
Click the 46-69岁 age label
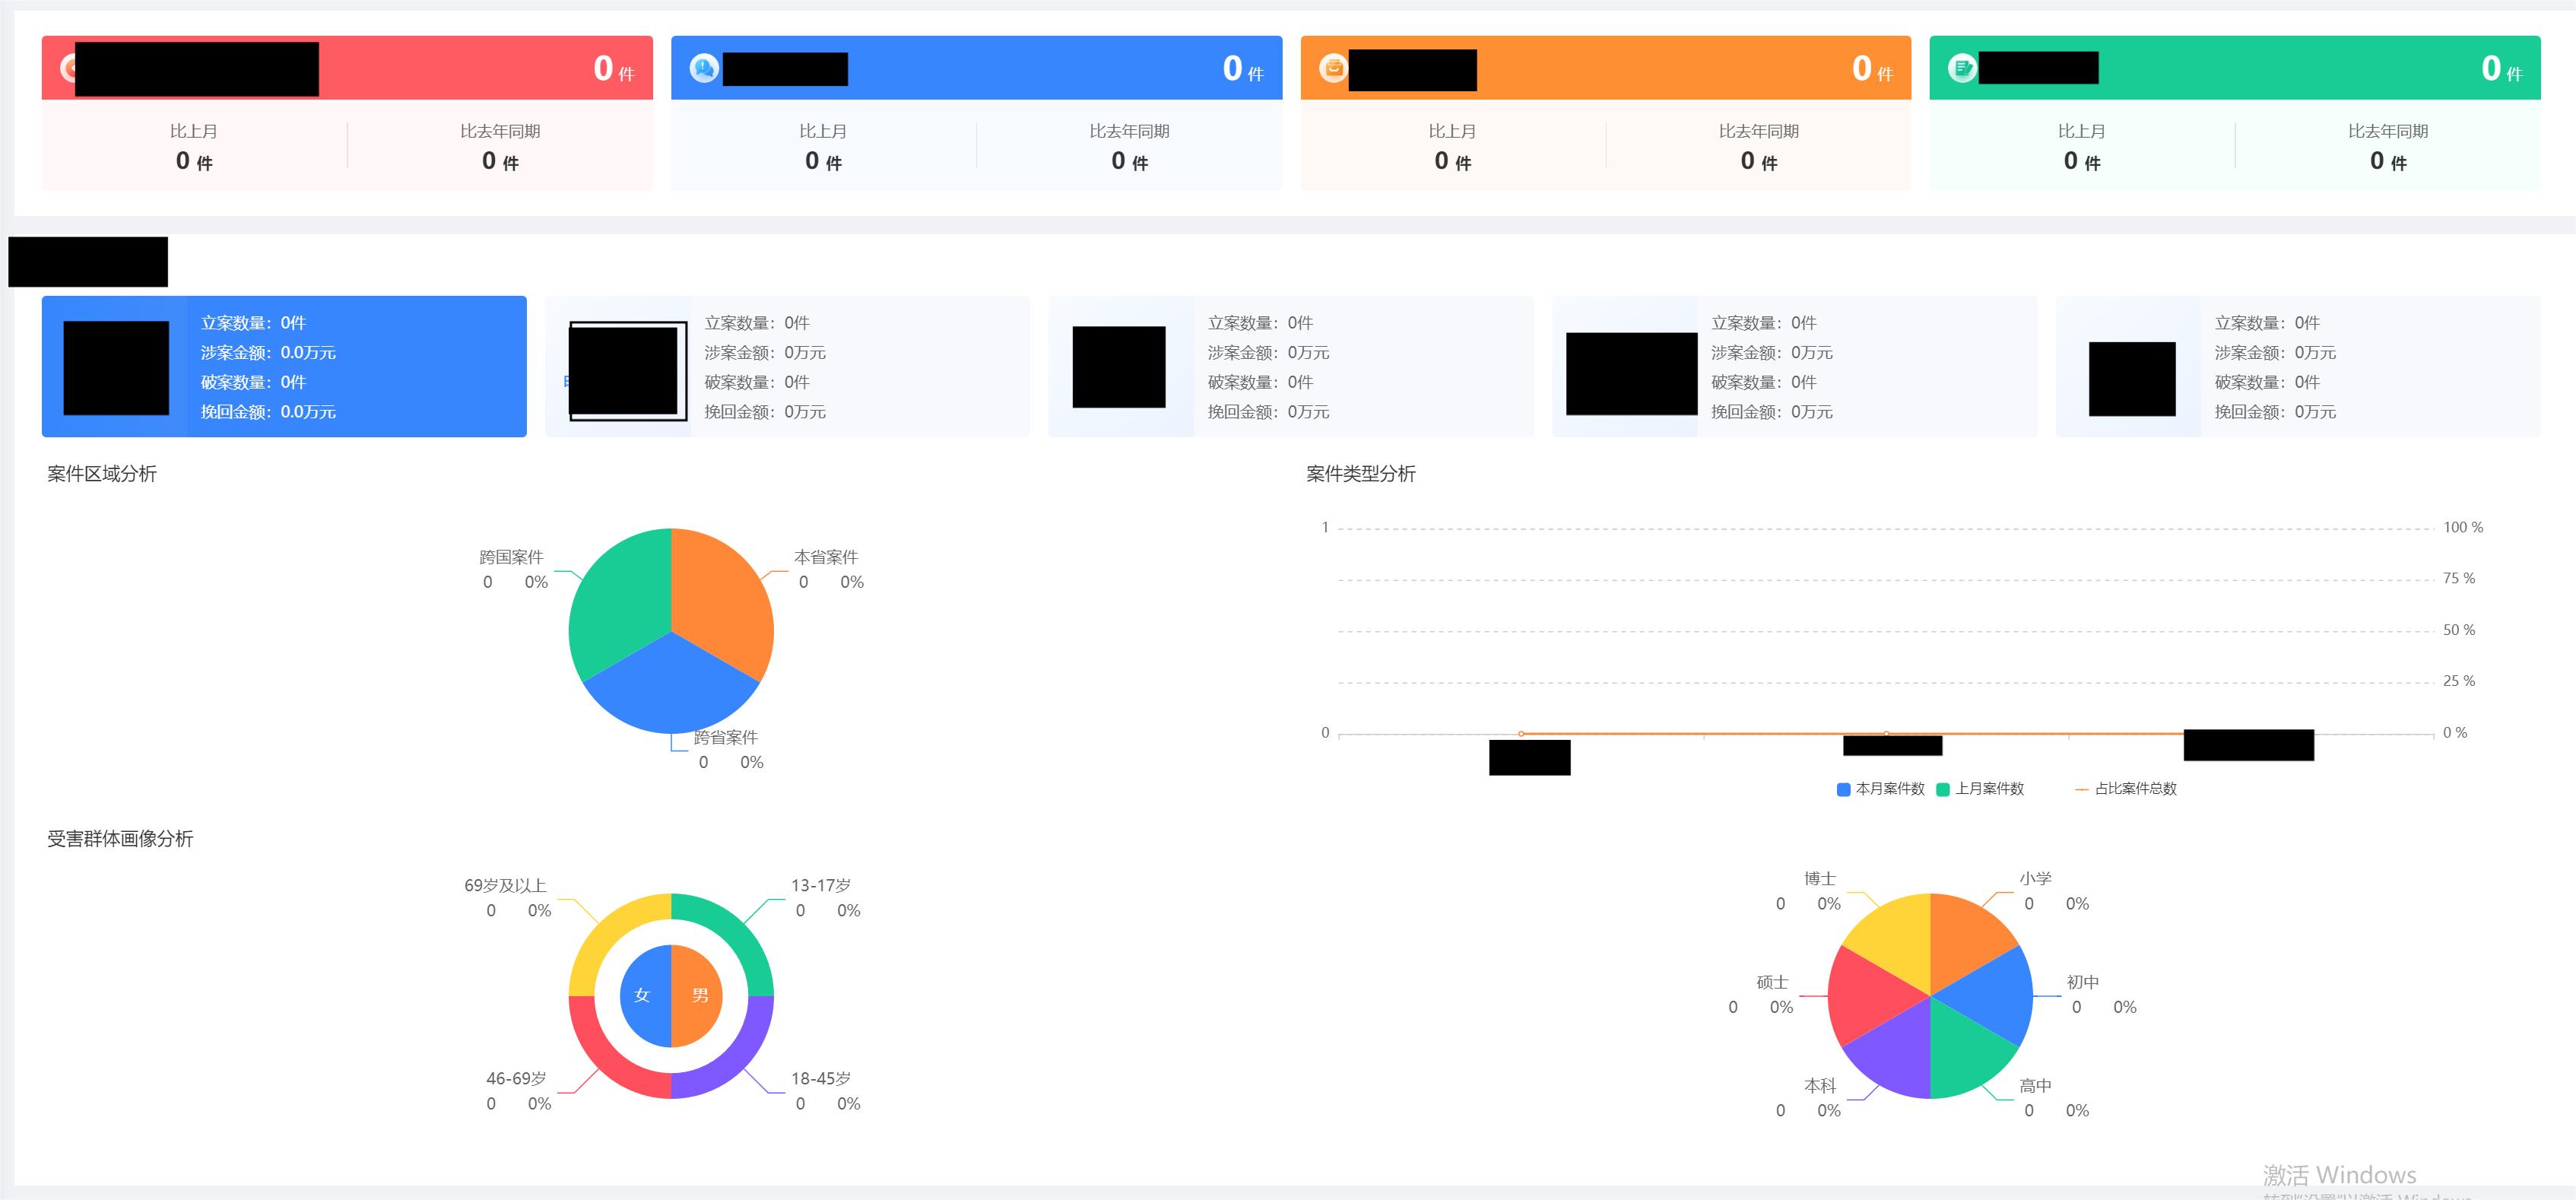click(516, 1079)
